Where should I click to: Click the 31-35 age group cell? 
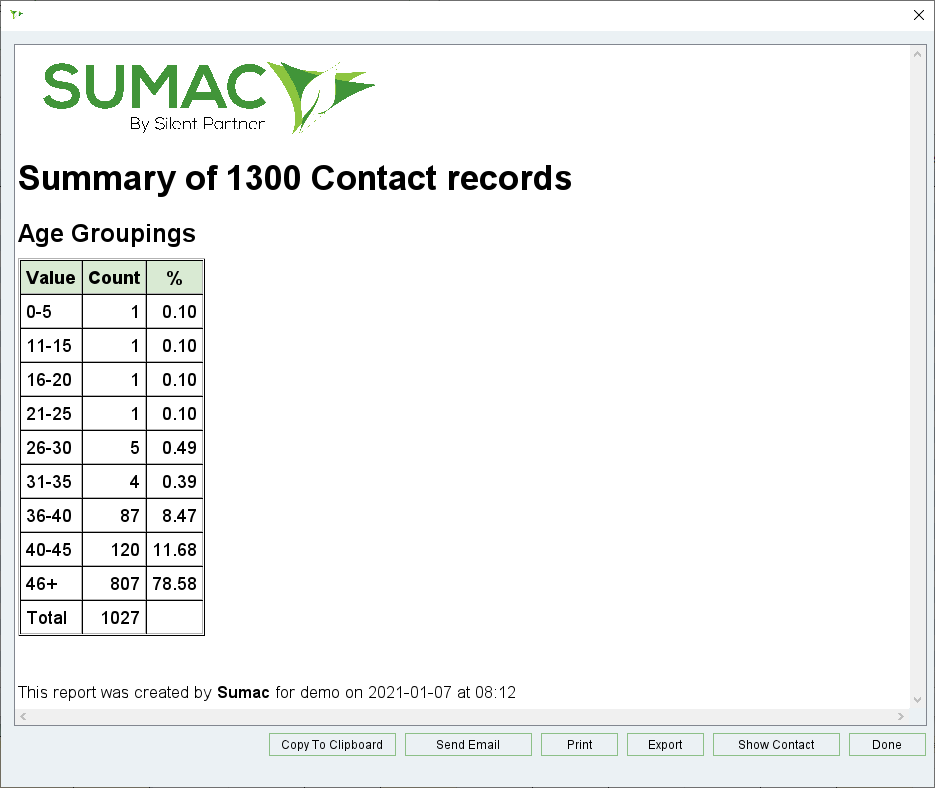click(51, 482)
